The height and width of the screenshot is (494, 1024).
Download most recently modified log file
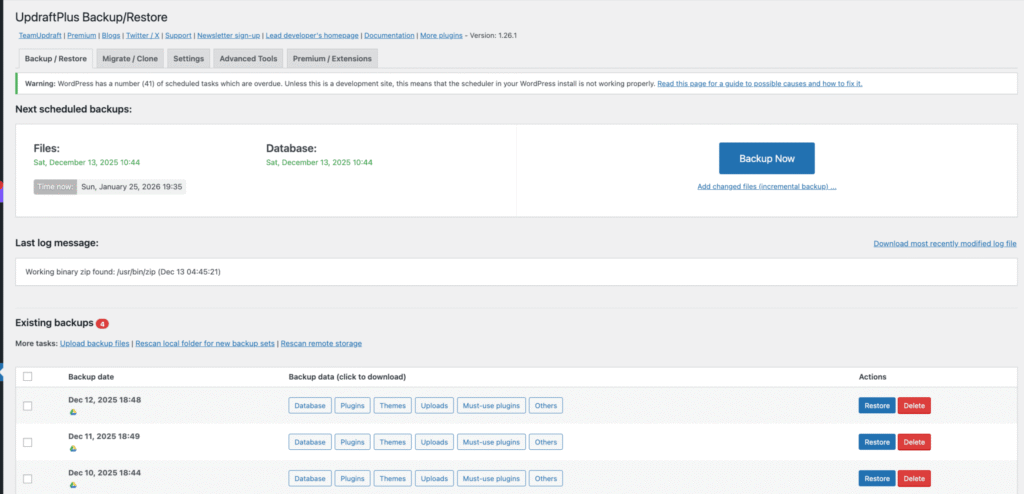945,244
